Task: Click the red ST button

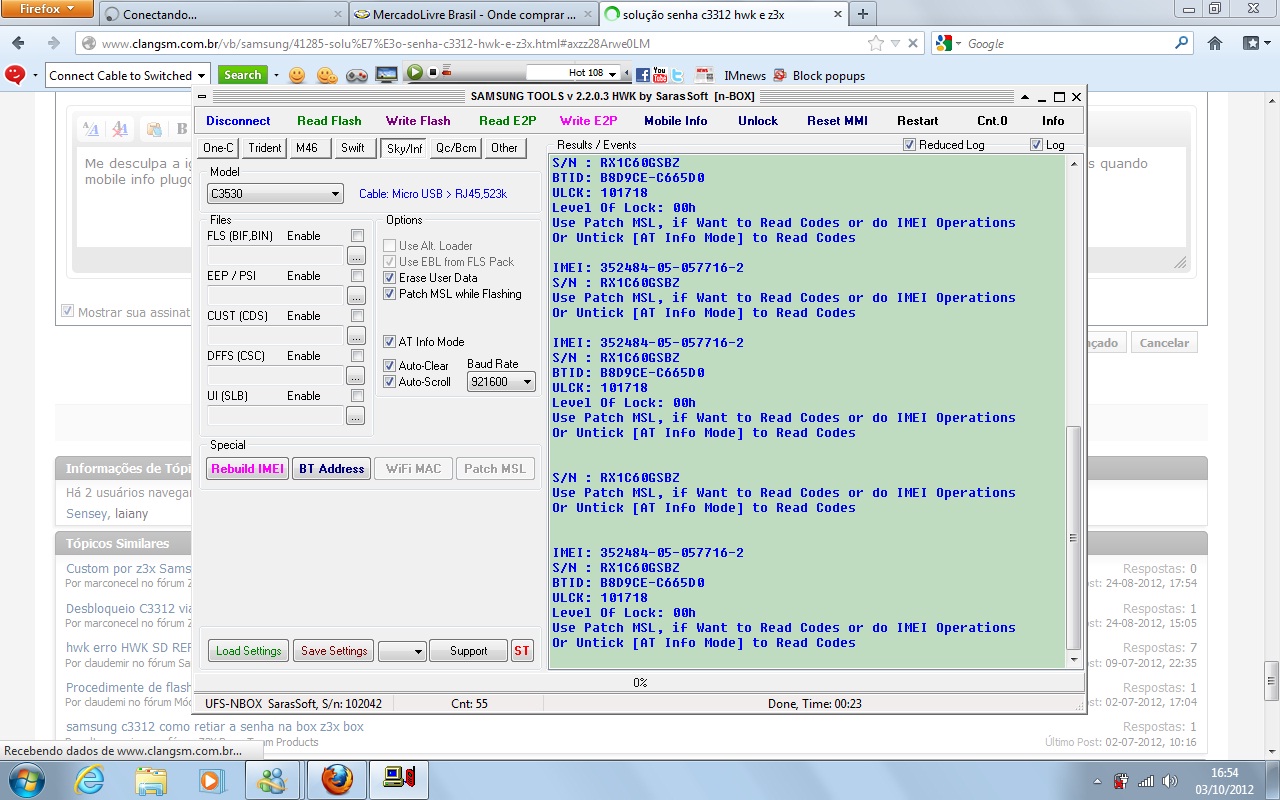Action: click(x=522, y=651)
